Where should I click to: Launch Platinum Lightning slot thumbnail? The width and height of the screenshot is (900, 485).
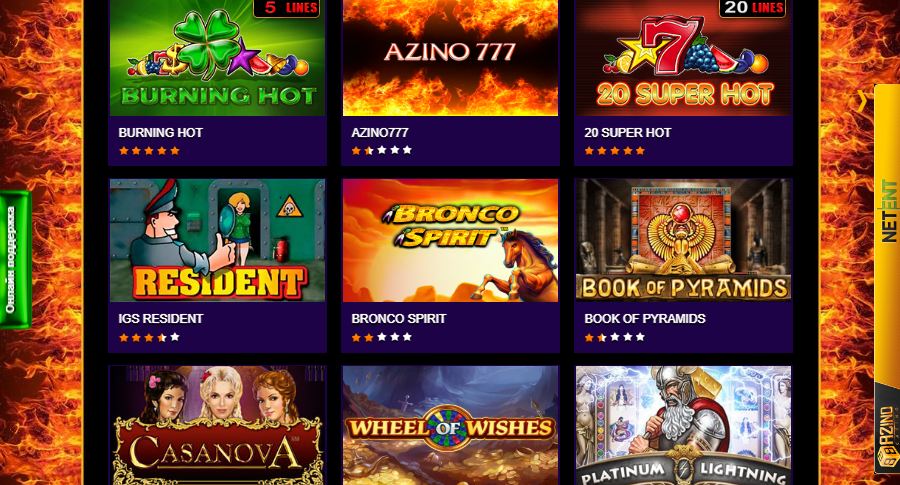click(x=683, y=425)
